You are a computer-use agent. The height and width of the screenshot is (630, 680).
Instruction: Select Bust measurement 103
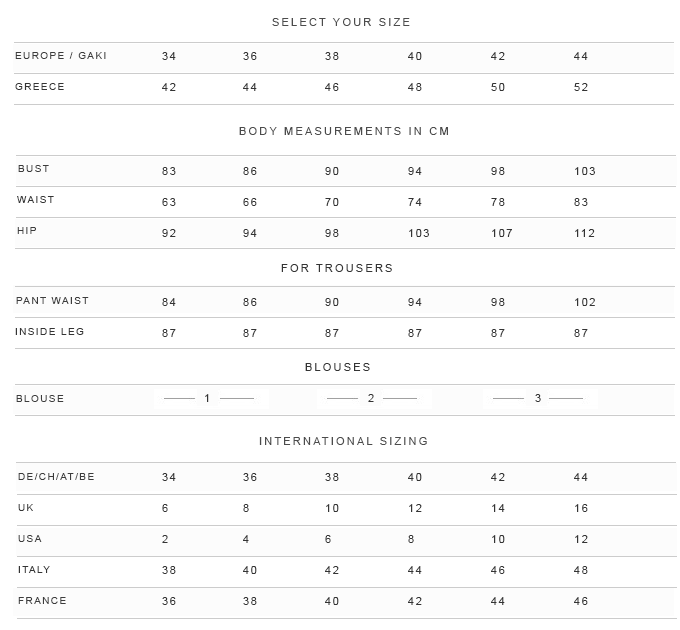pyautogui.click(x=585, y=171)
